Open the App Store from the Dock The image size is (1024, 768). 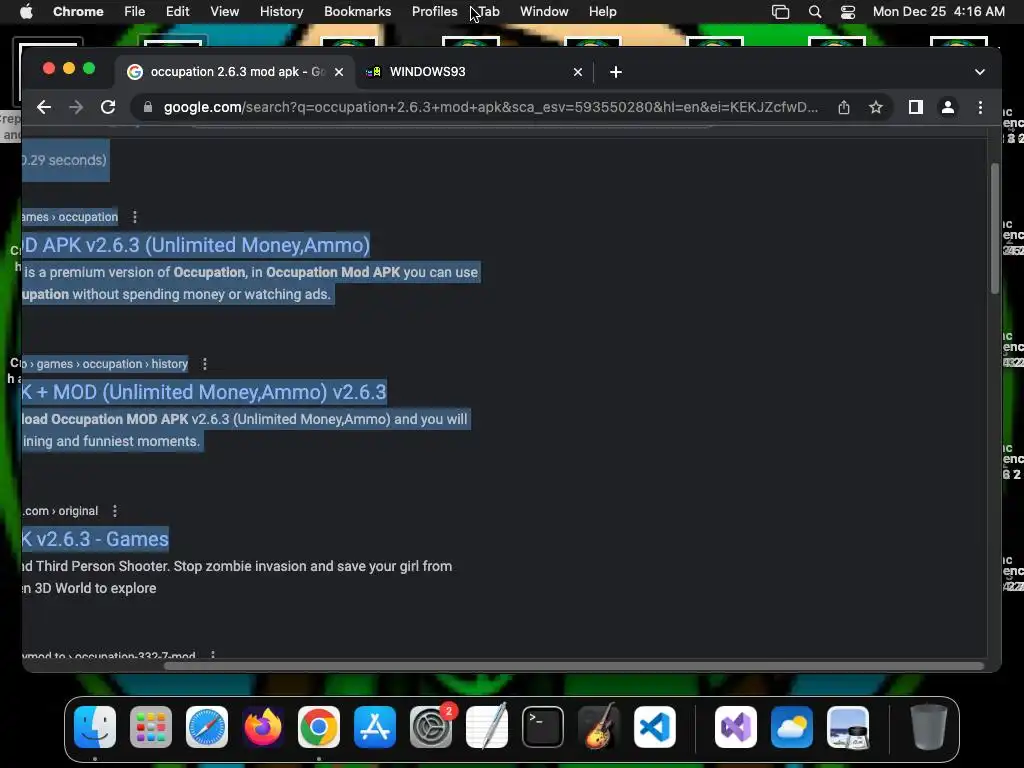[x=375, y=727]
